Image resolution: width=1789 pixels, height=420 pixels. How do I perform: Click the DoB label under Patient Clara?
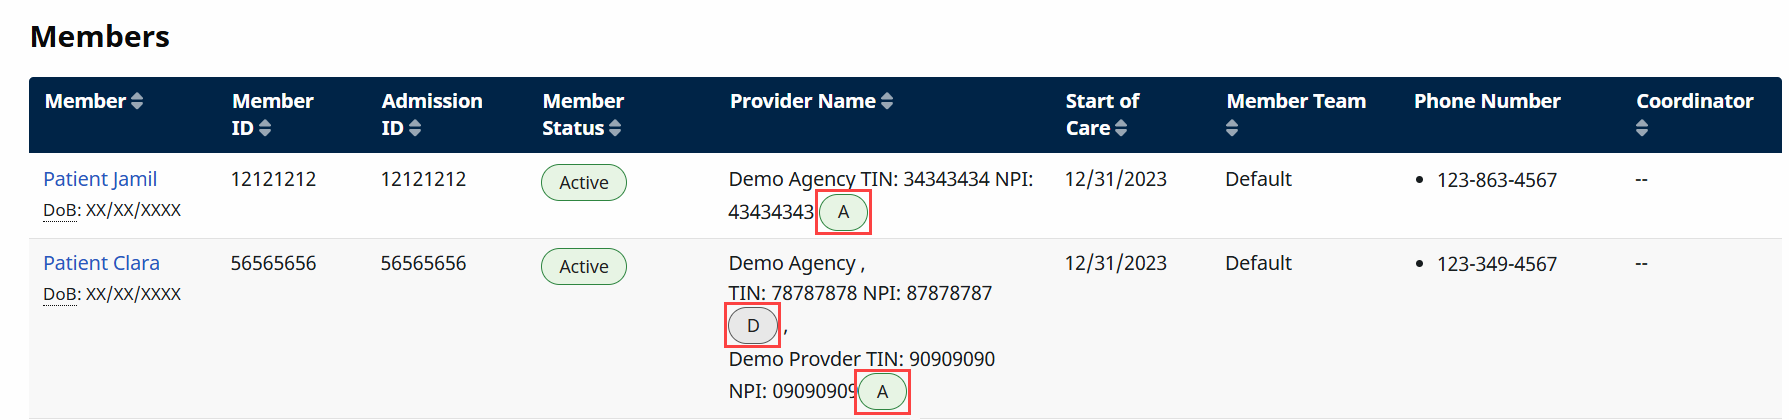click(x=60, y=294)
